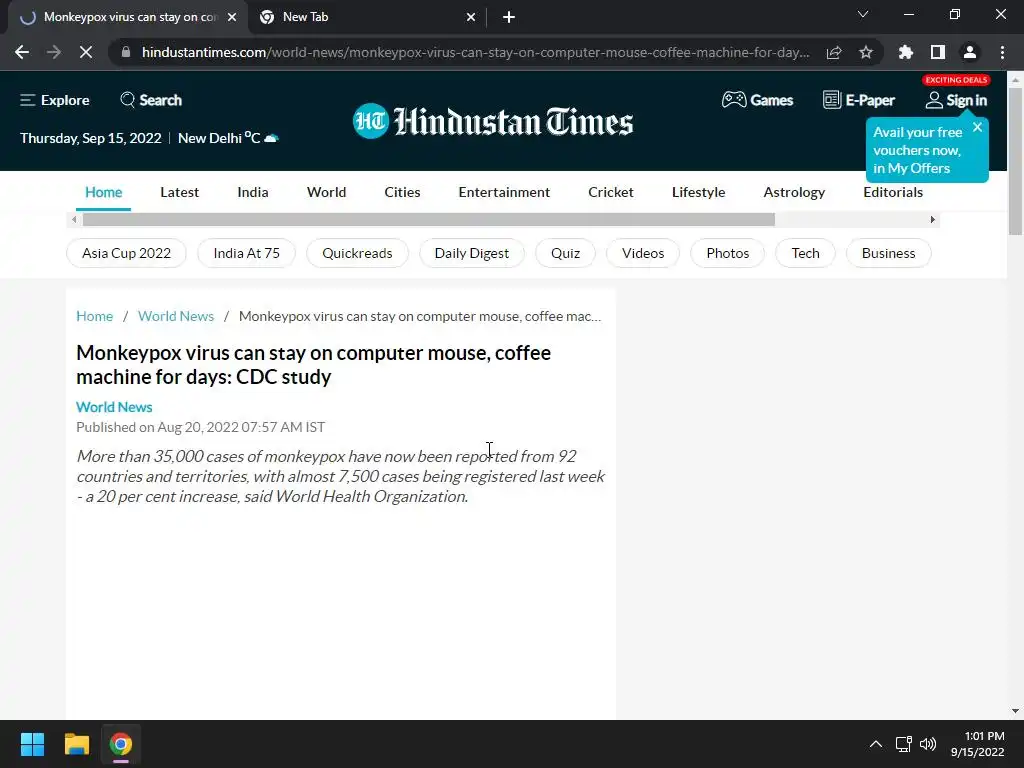Image resolution: width=1024 pixels, height=768 pixels.
Task: Click the article headline text
Action: click(x=313, y=364)
